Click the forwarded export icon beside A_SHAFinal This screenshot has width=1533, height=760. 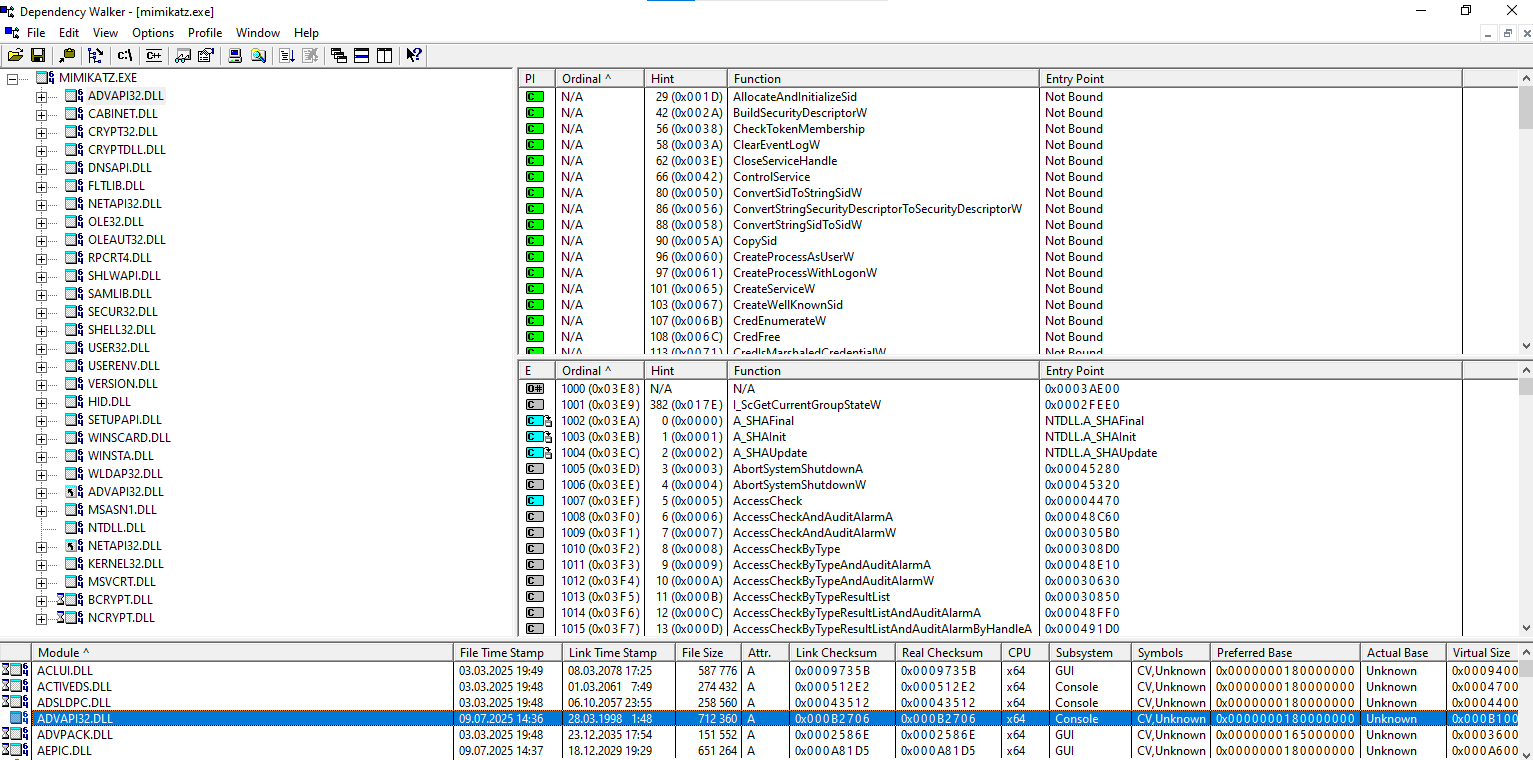(539, 421)
